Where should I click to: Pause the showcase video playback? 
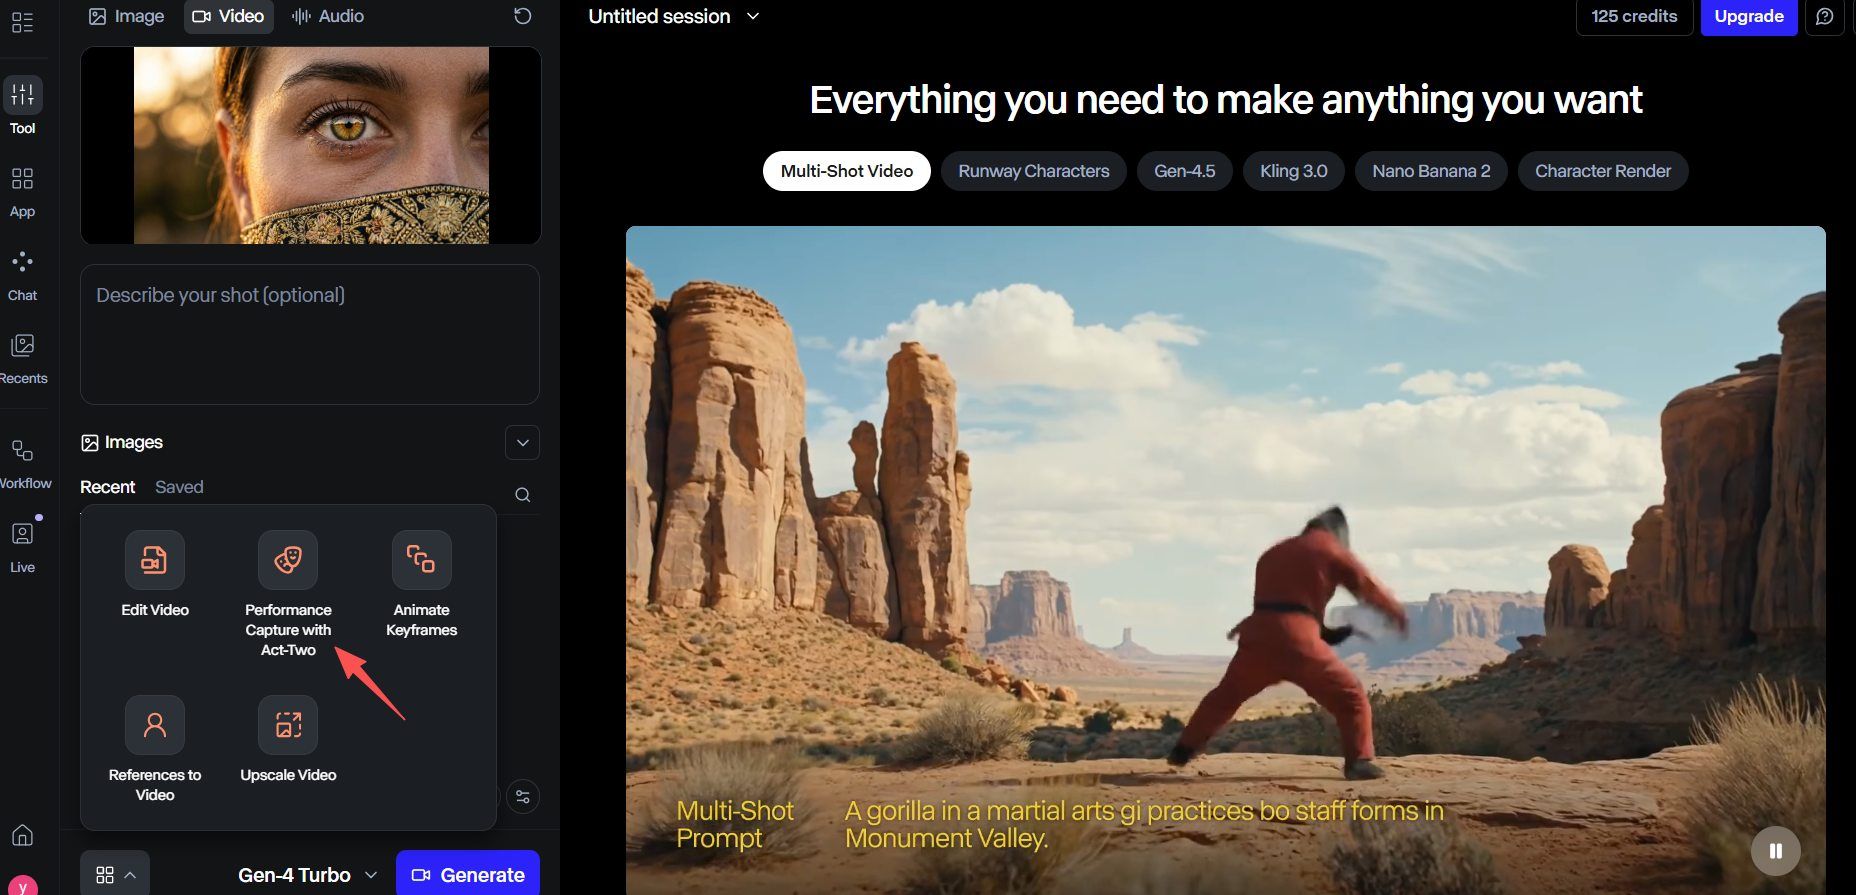tap(1775, 851)
